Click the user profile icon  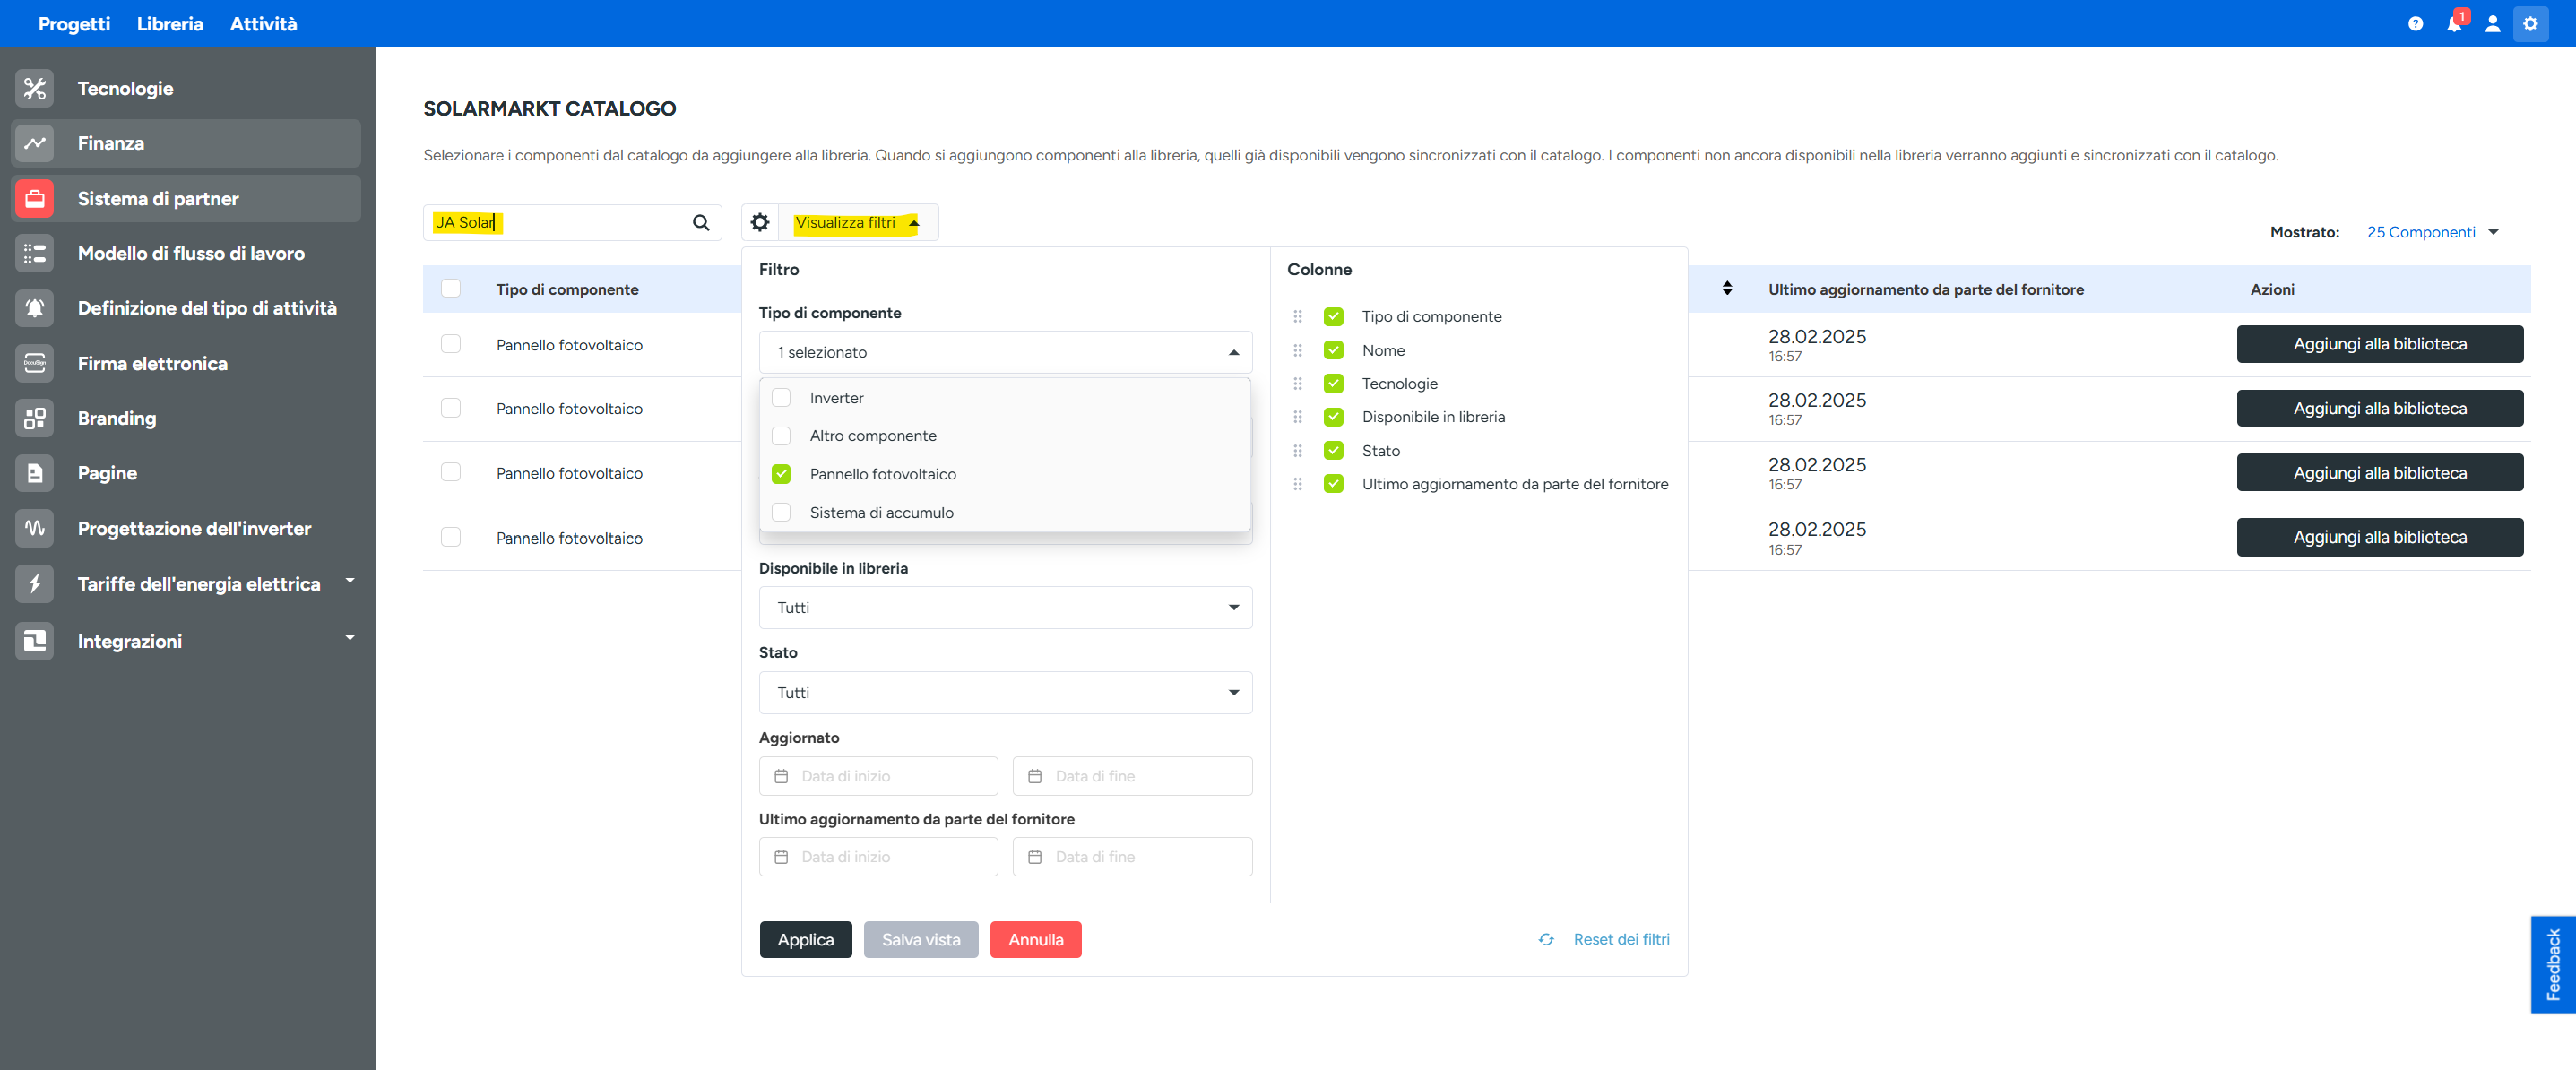tap(2492, 23)
